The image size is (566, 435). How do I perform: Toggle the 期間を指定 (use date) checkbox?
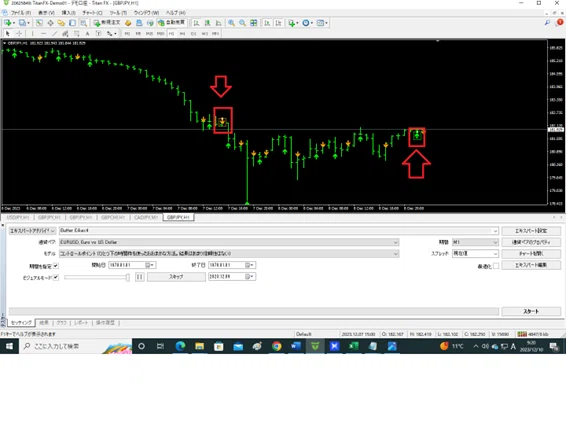point(56,266)
